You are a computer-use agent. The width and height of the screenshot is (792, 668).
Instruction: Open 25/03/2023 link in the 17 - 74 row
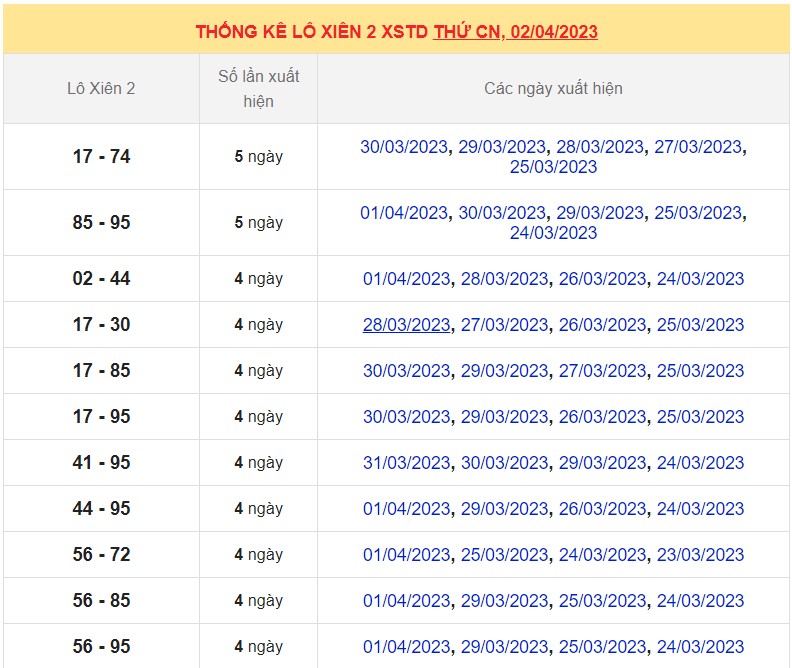[553, 167]
